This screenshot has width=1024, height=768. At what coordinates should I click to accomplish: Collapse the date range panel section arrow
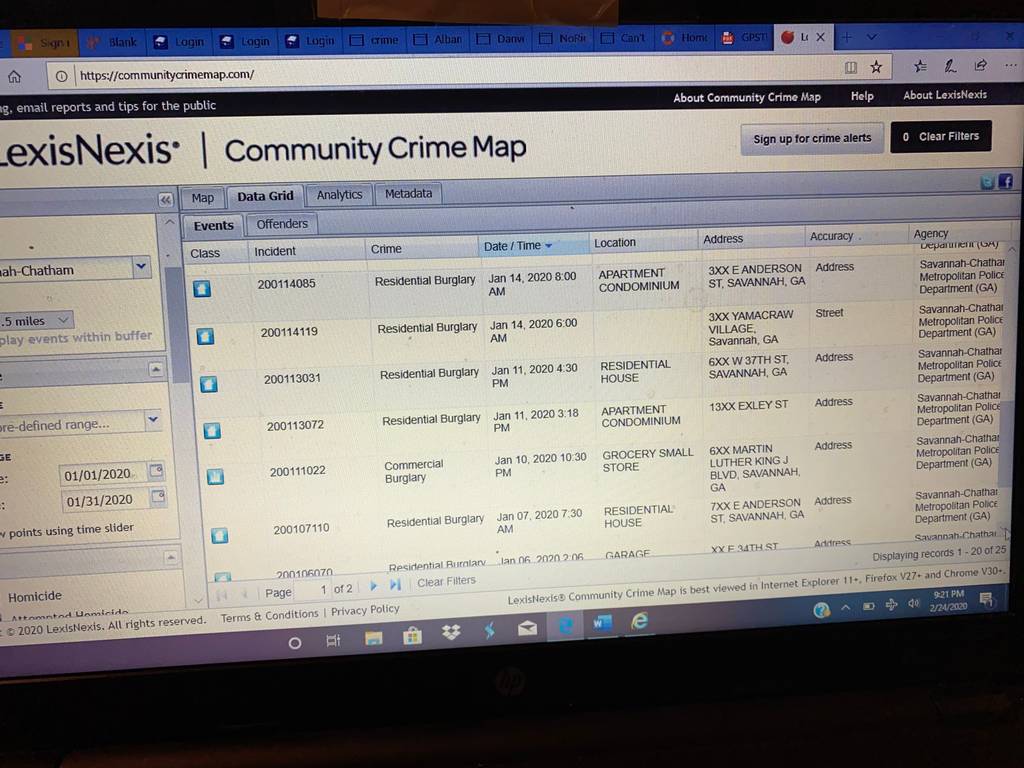point(155,370)
